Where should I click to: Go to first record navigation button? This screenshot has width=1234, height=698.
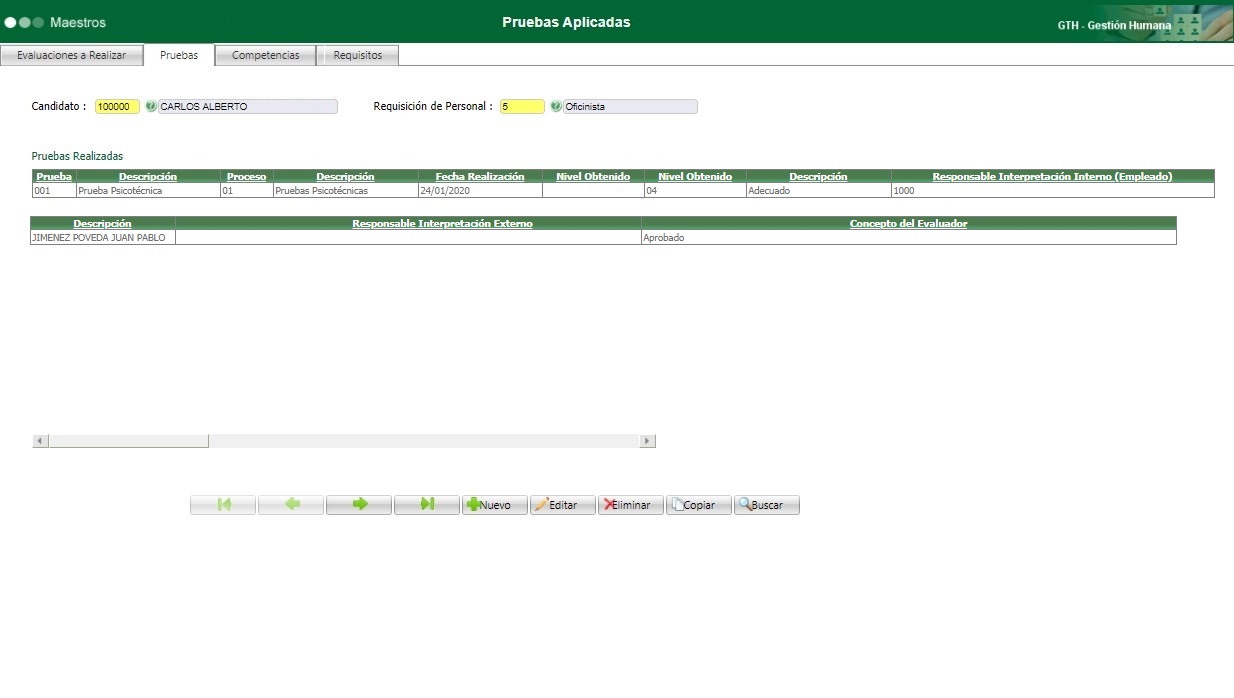coord(223,505)
